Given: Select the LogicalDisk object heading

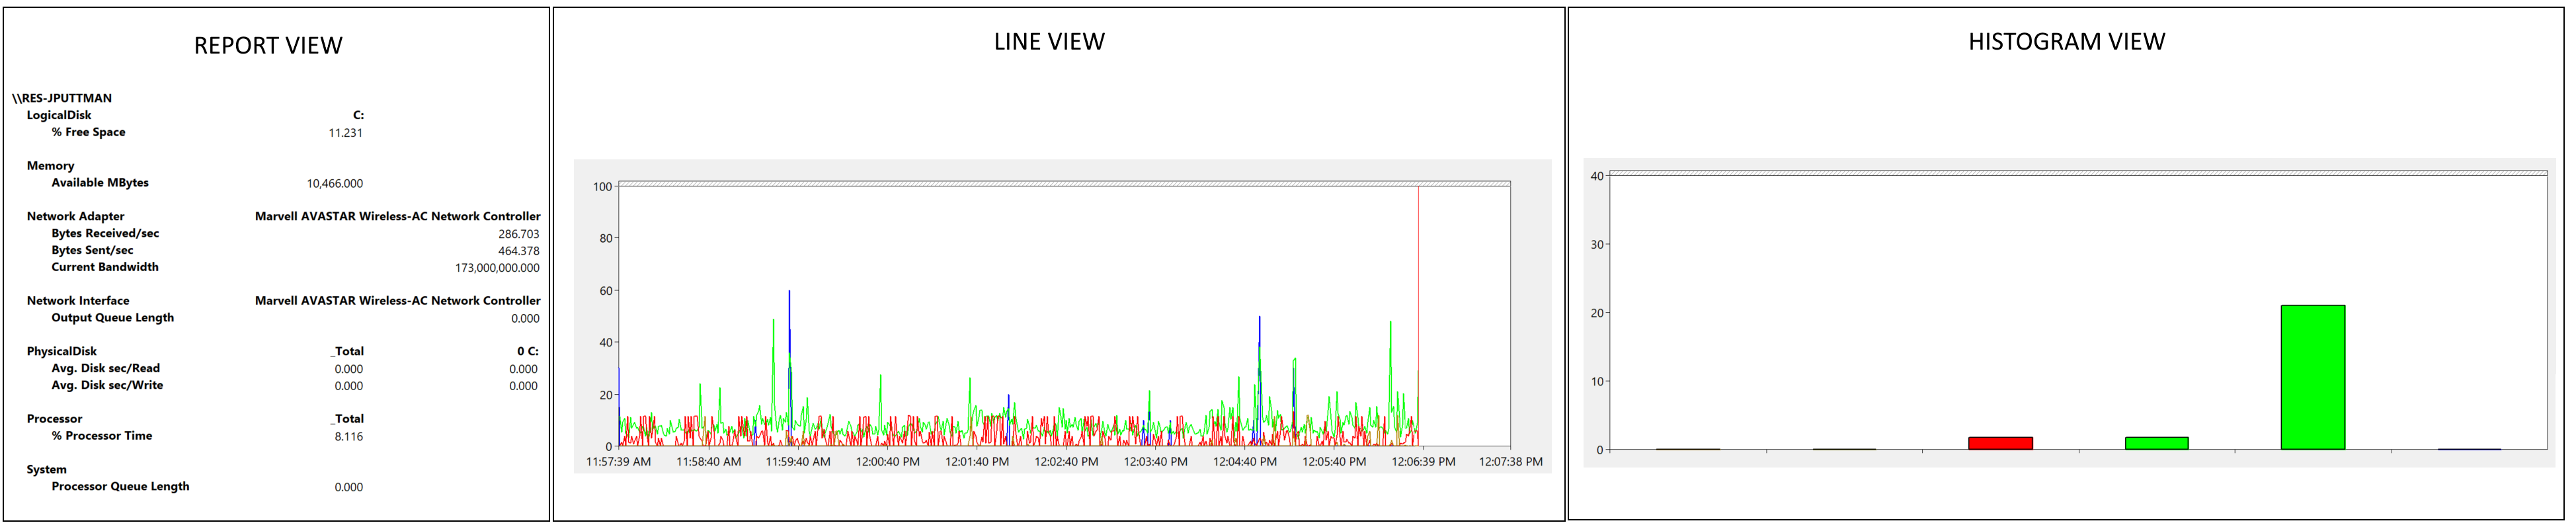Looking at the screenshot, I should [59, 115].
